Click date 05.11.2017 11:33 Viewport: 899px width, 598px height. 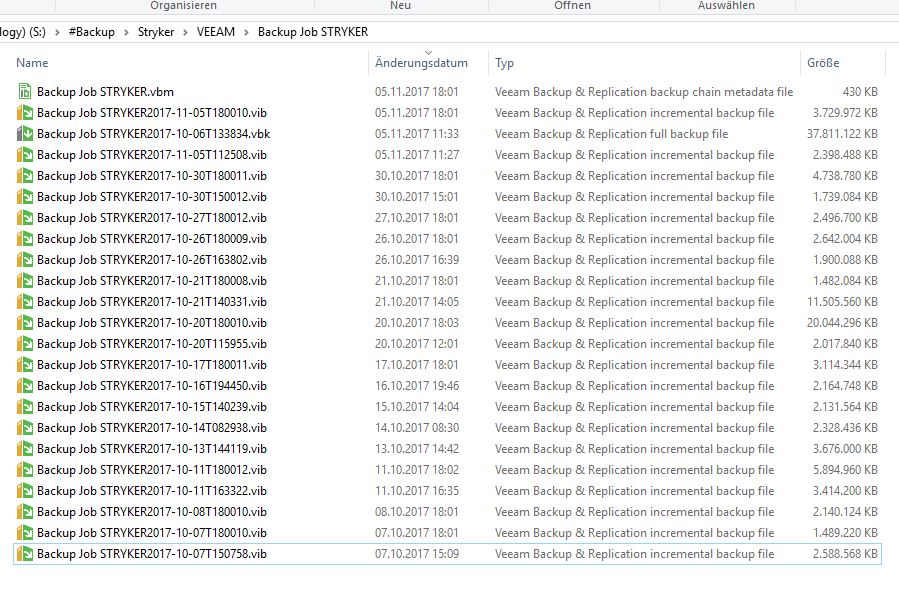point(417,134)
